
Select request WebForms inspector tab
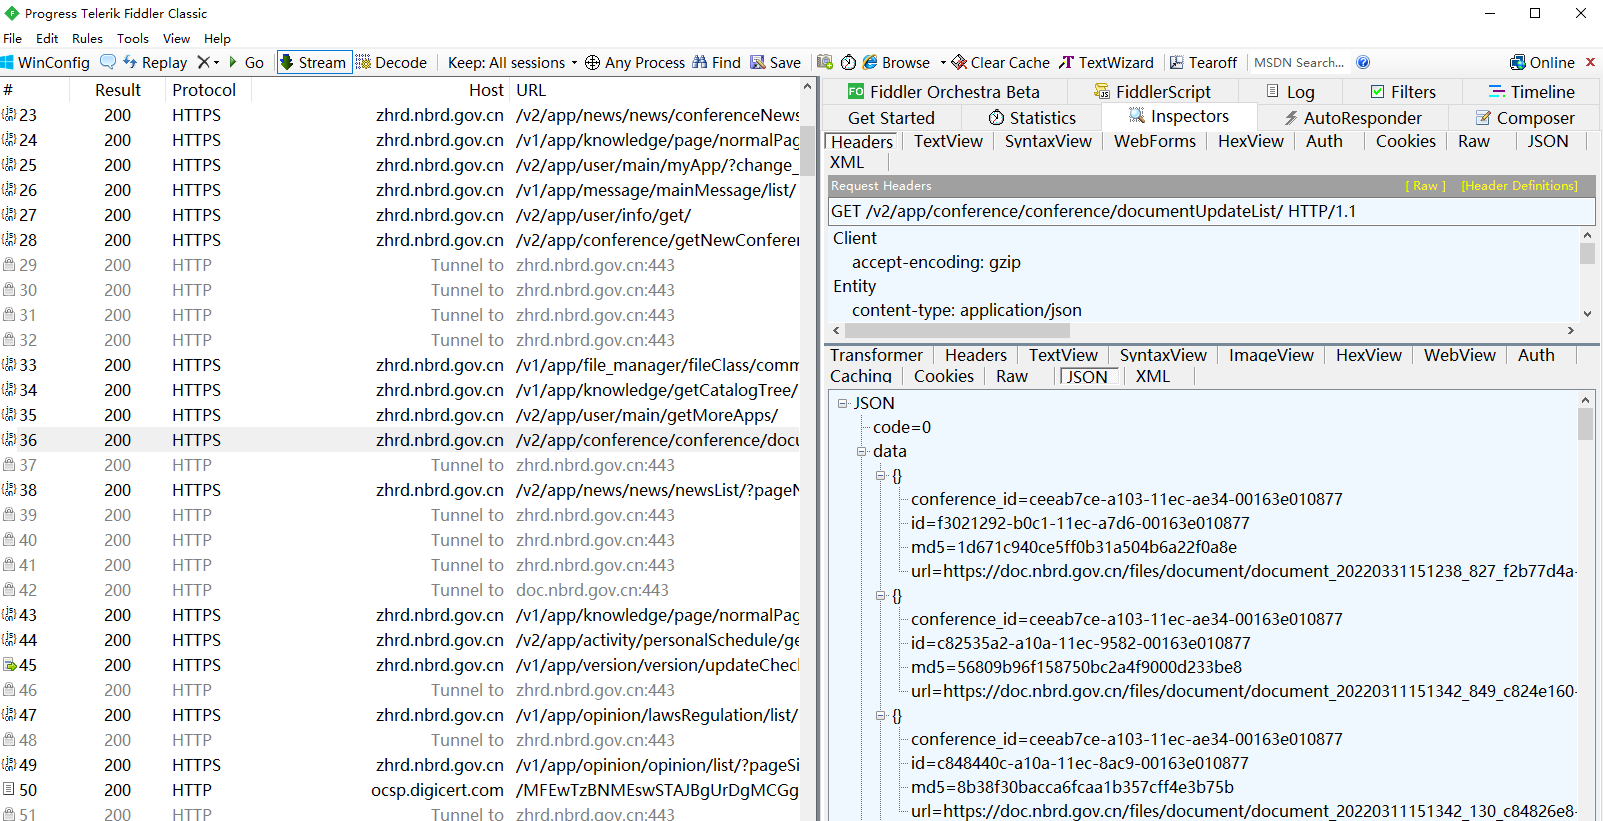click(x=1155, y=141)
